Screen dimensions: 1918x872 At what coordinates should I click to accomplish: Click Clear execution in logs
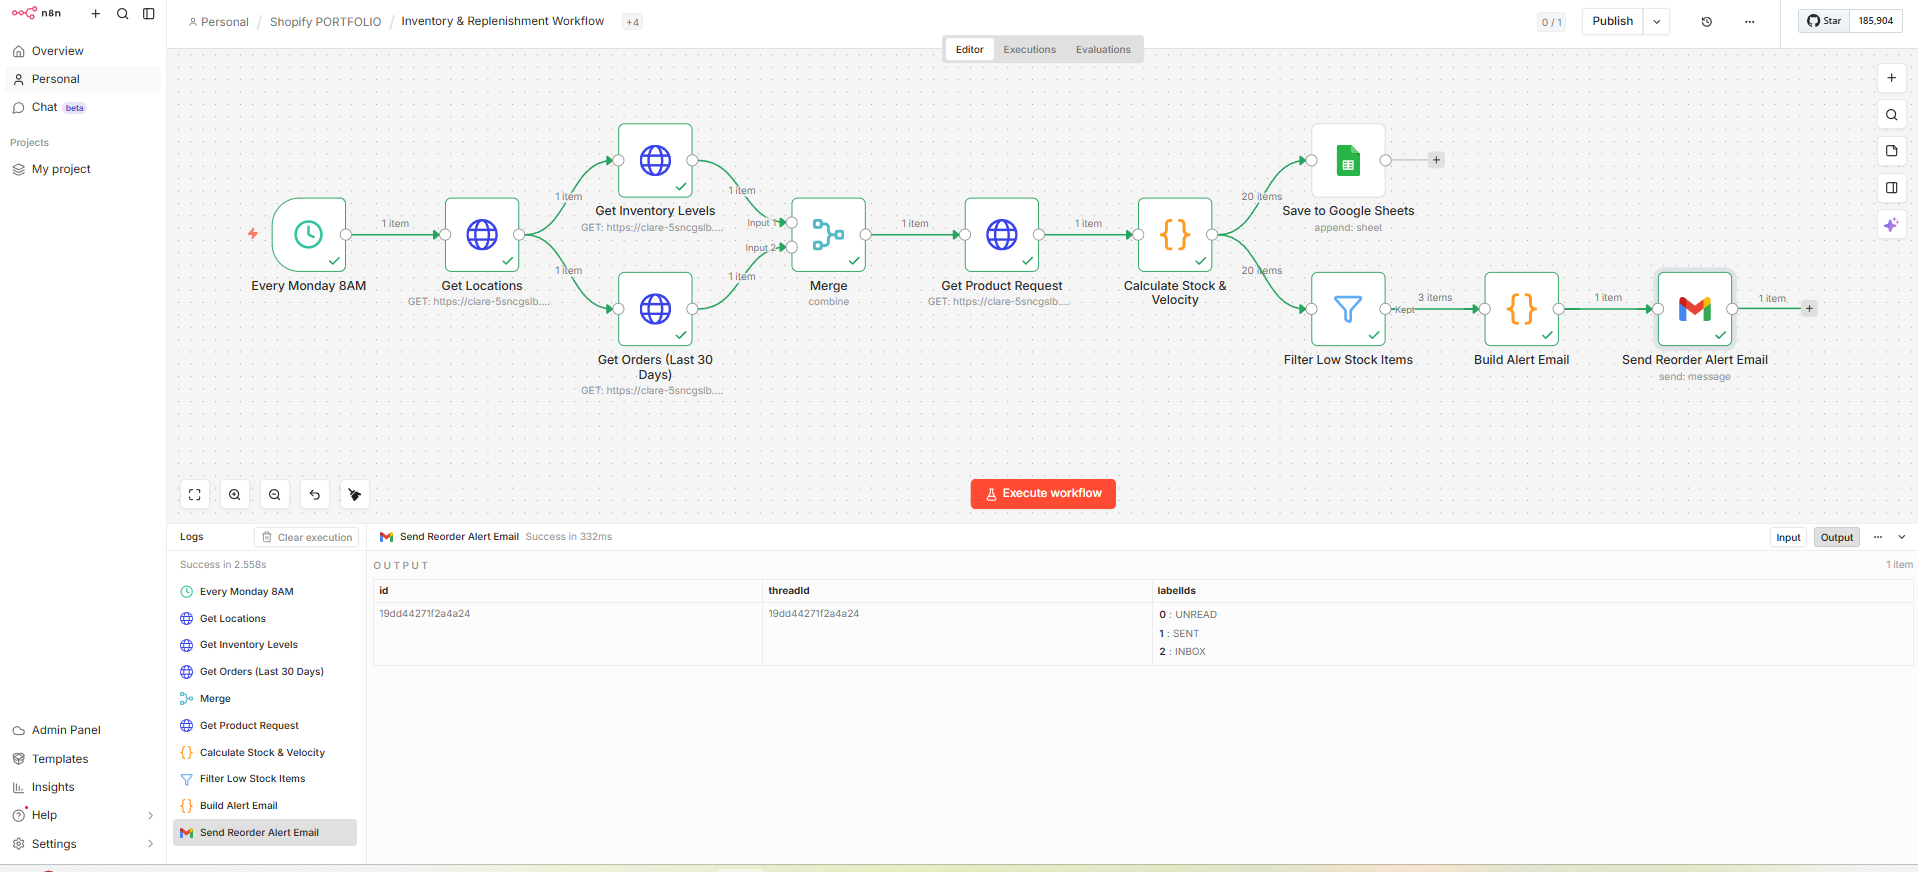[306, 537]
